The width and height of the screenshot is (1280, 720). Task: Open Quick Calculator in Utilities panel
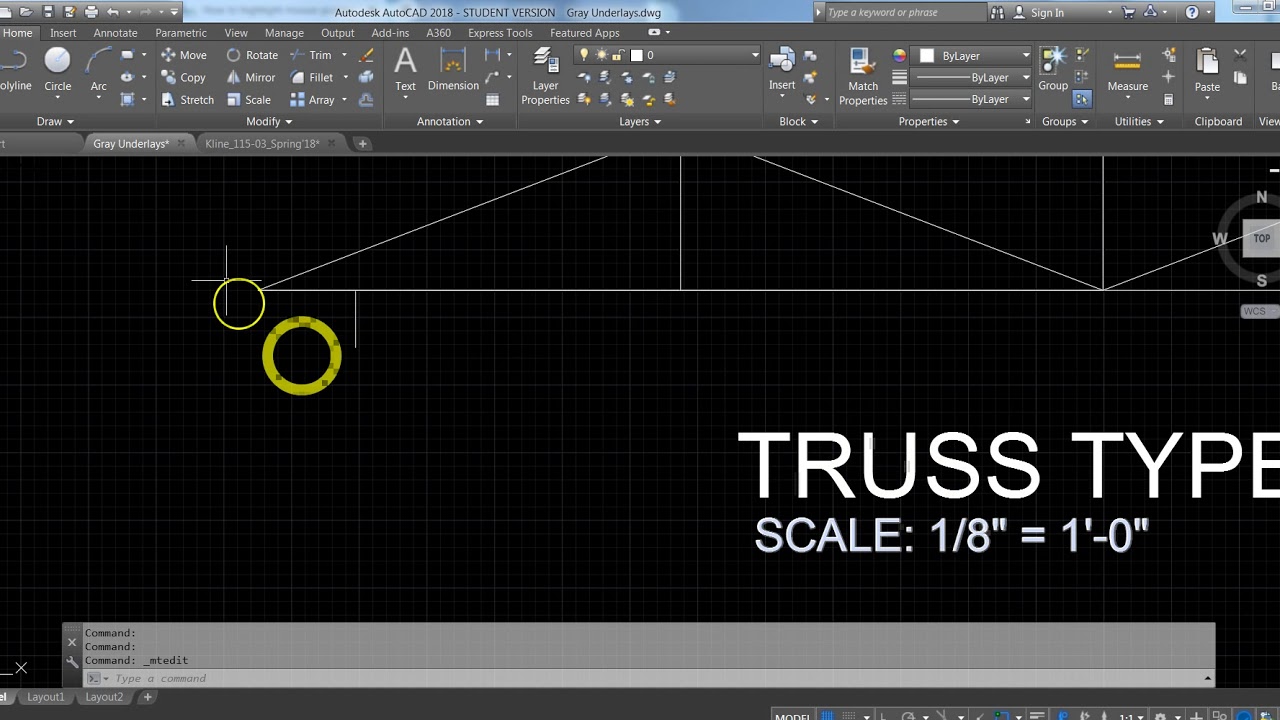(x=1168, y=99)
